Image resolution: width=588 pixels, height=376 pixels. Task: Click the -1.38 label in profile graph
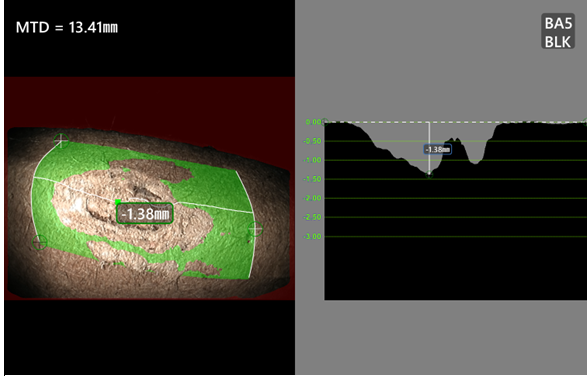pos(437,149)
